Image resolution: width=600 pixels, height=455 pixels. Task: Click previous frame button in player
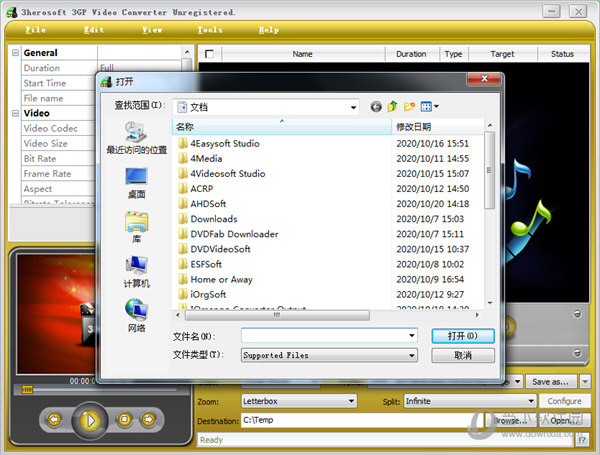coord(54,420)
